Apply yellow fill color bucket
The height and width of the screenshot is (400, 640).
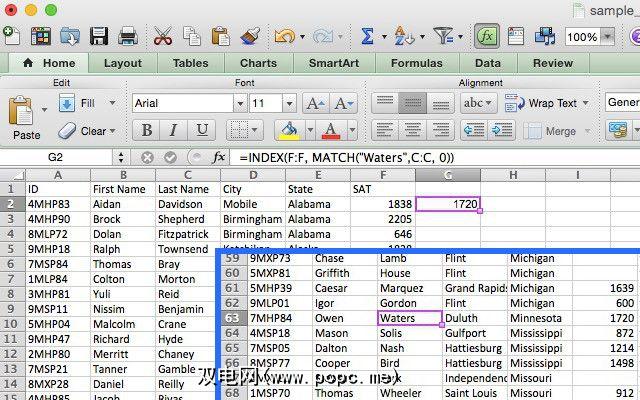pyautogui.click(x=289, y=131)
